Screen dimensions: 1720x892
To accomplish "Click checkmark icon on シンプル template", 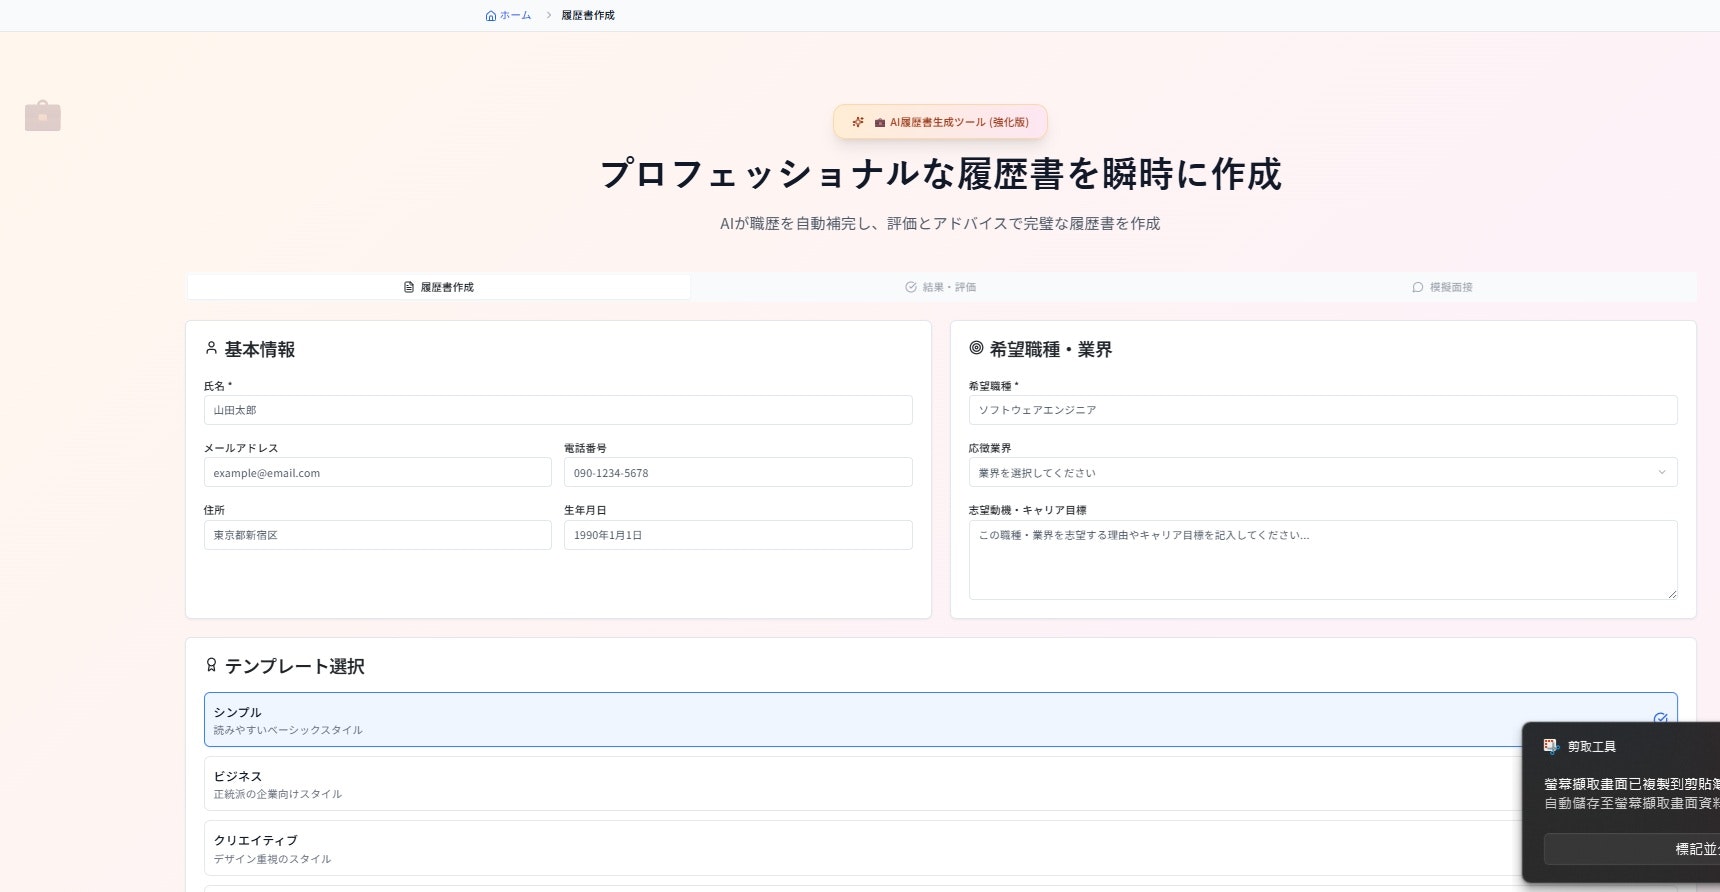I will point(1661,719).
